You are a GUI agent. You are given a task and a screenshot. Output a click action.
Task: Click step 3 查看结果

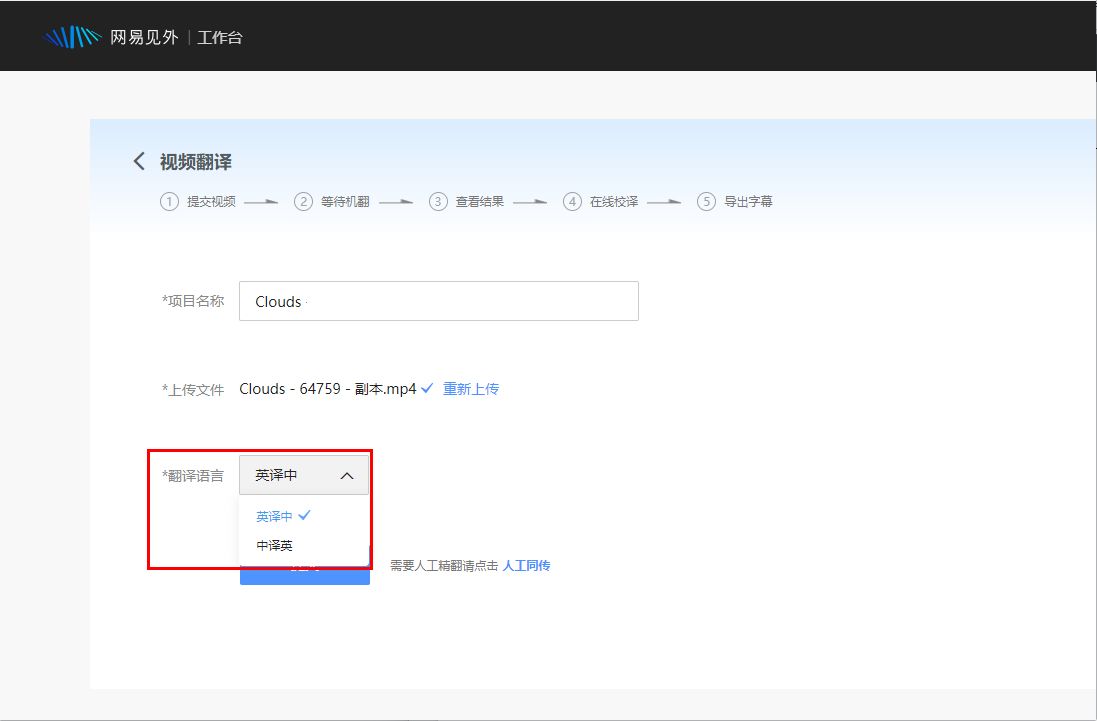pyautogui.click(x=467, y=201)
